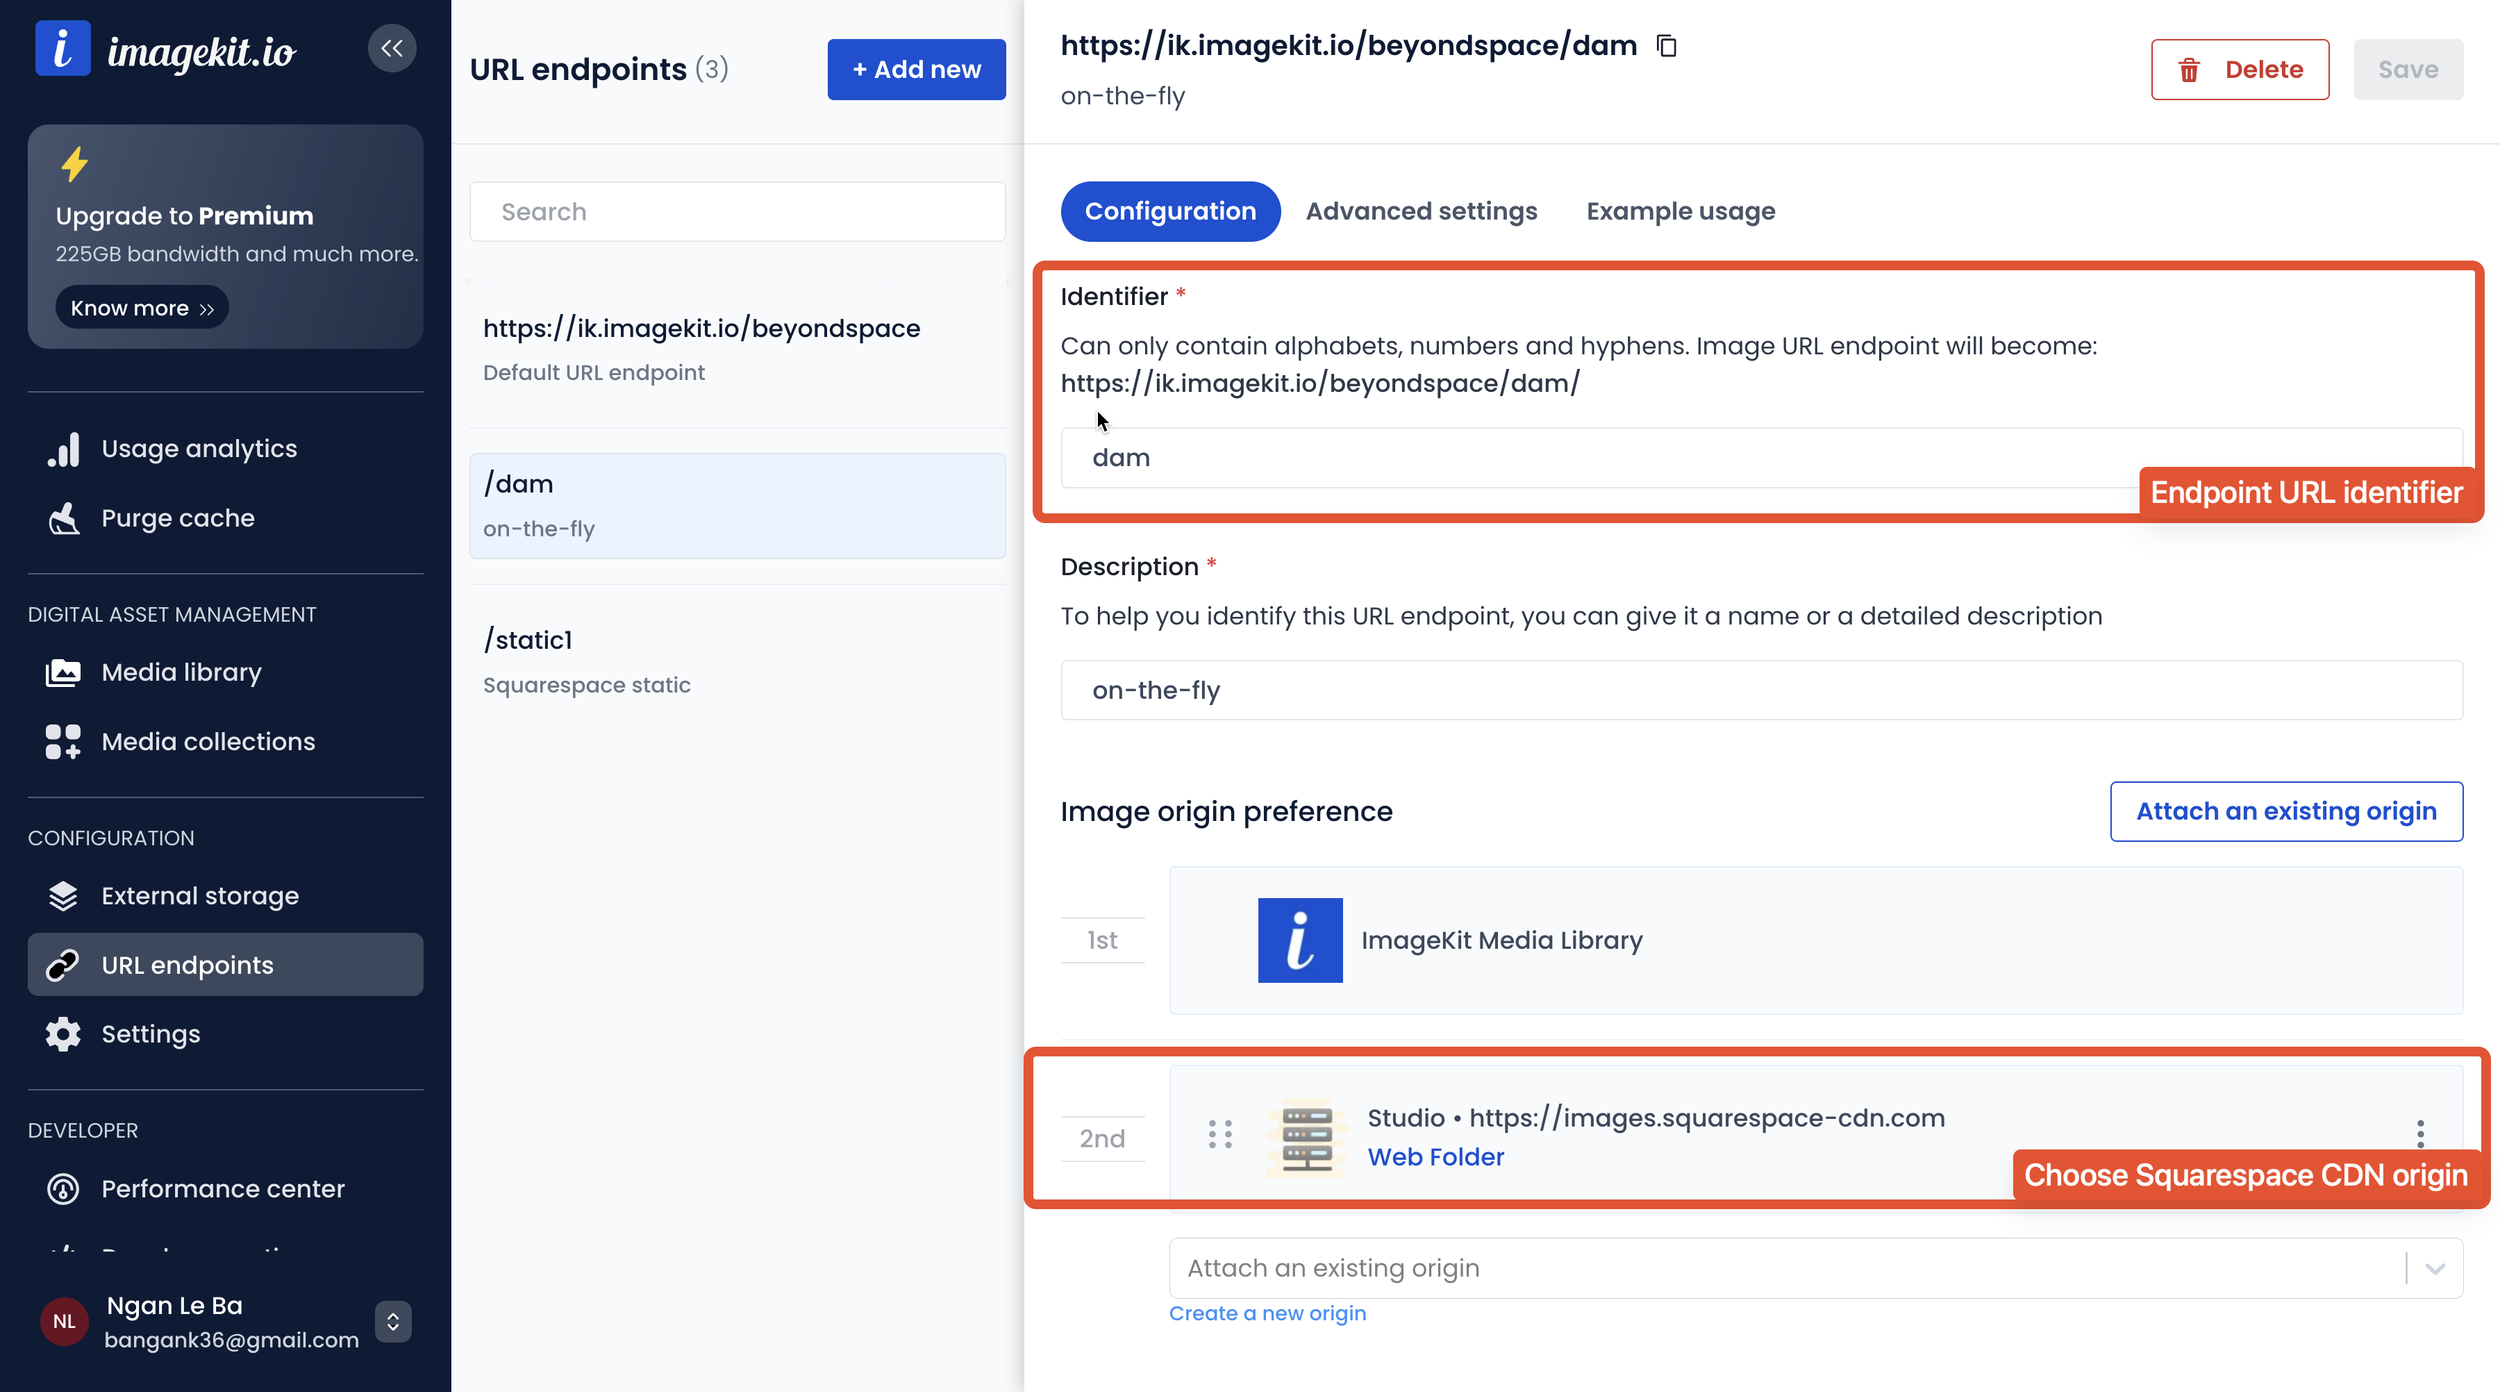Image resolution: width=2500 pixels, height=1392 pixels.
Task: Open Media library
Action: [x=181, y=672]
